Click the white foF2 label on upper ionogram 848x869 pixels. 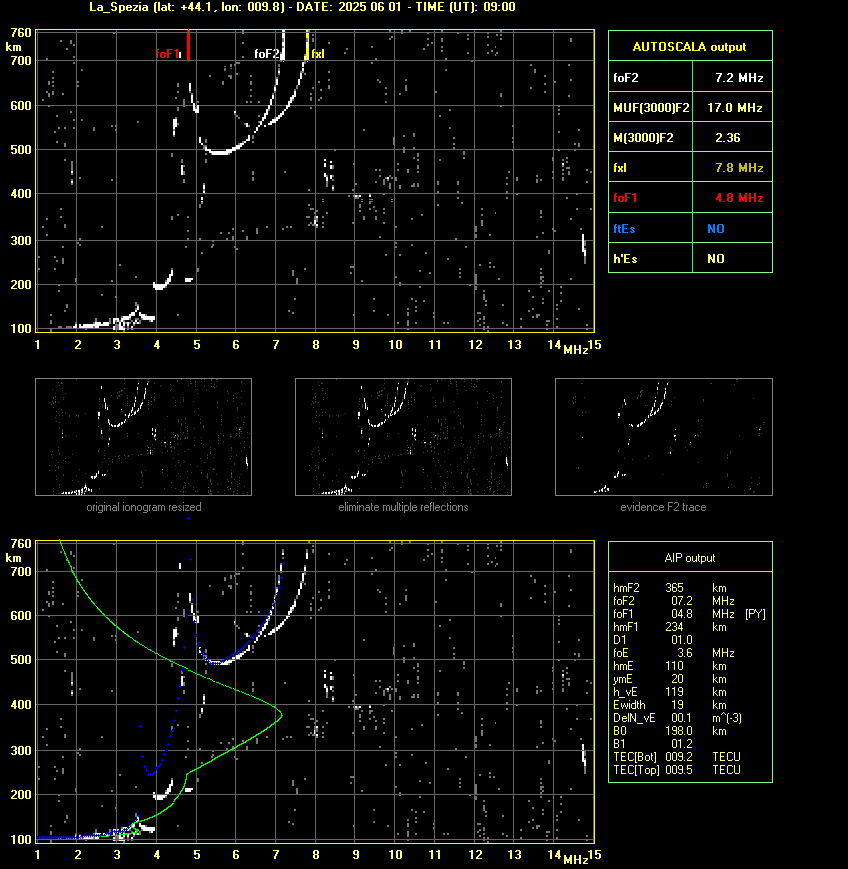coord(267,54)
